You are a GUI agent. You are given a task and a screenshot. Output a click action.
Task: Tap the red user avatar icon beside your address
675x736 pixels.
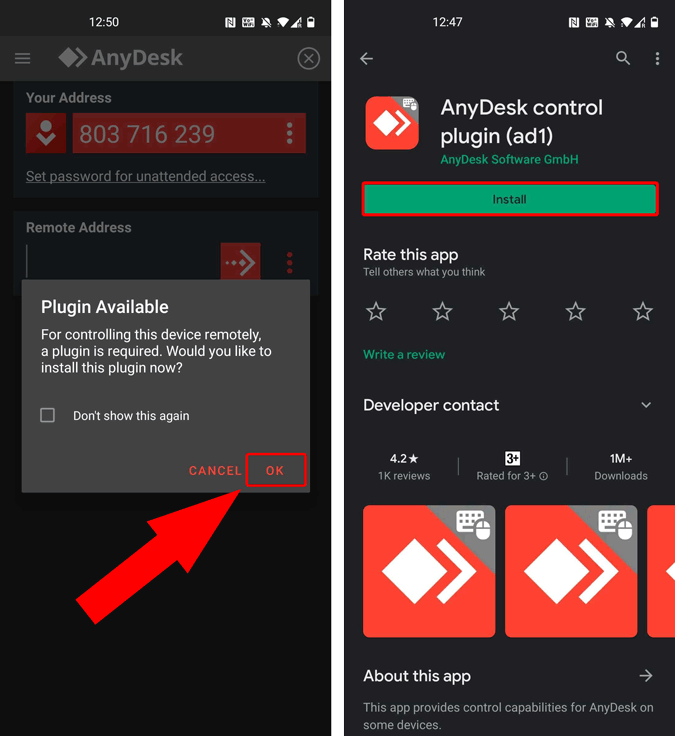(46, 133)
